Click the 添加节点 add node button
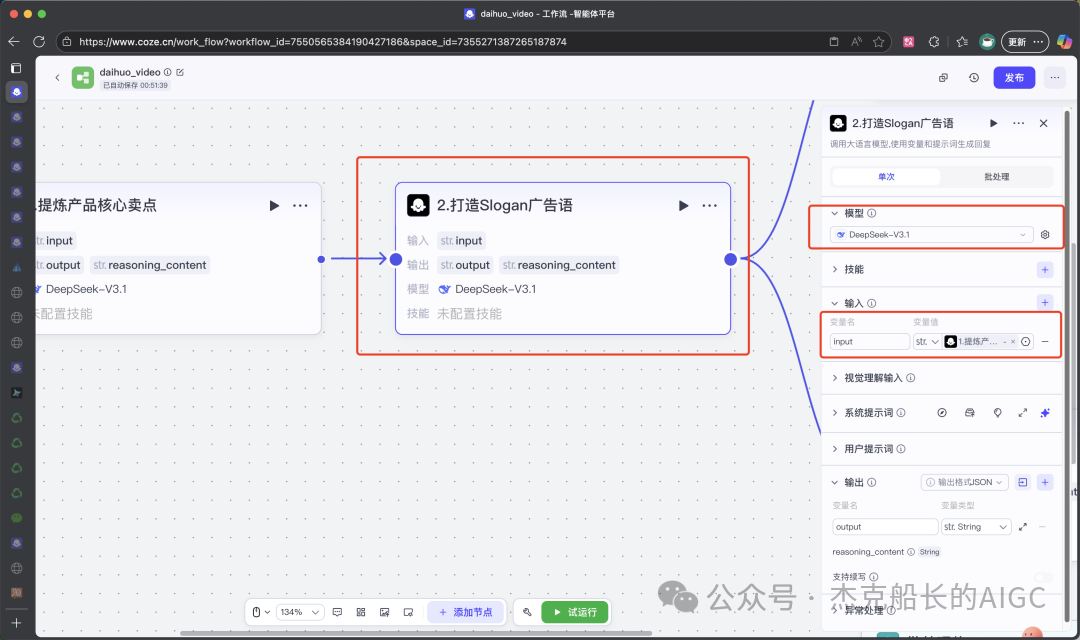This screenshot has height=640, width=1080. (466, 612)
